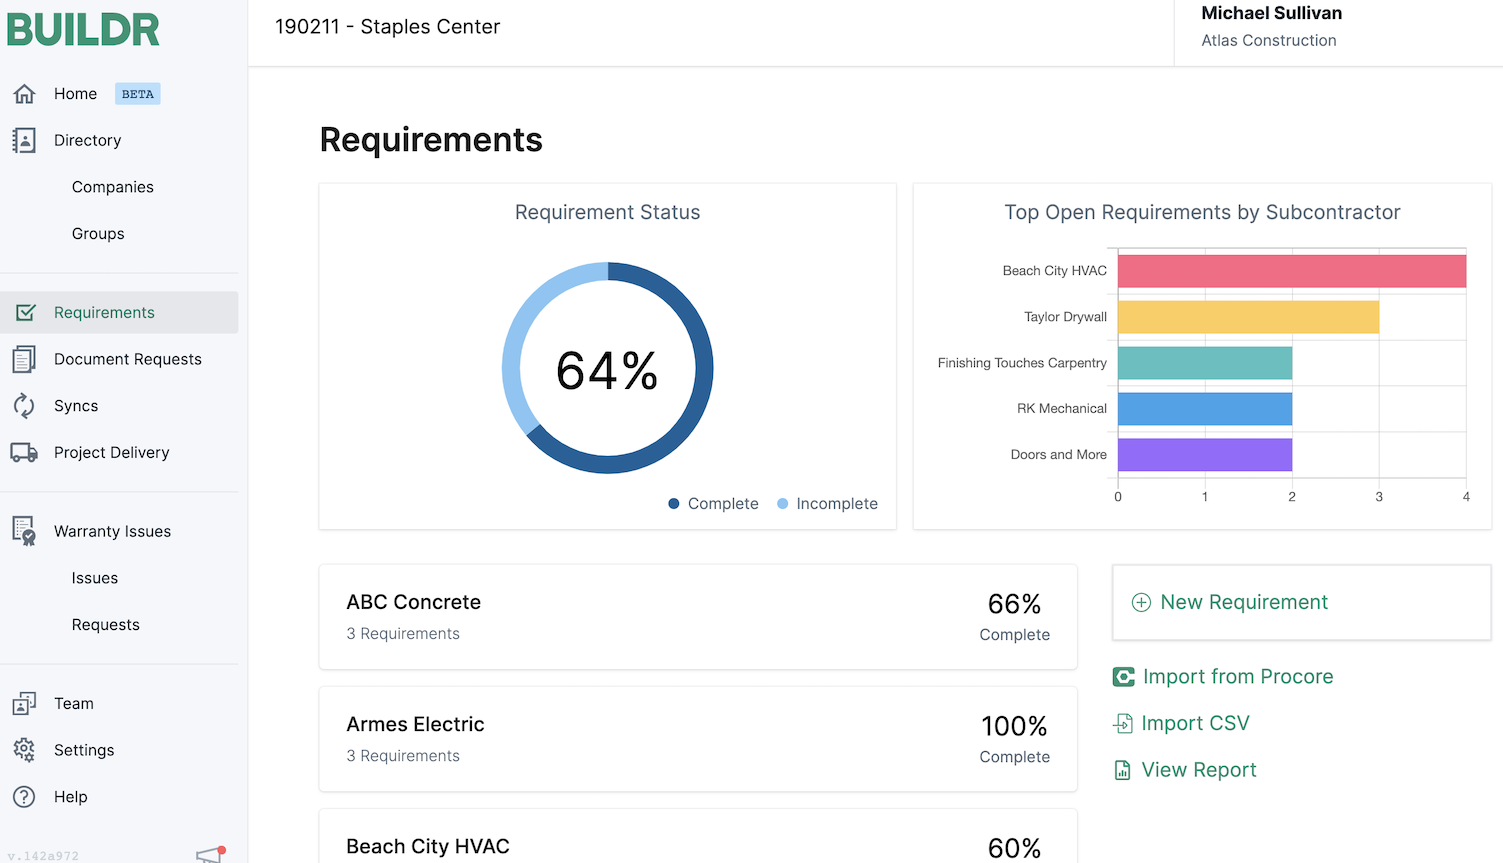Click the red Beach City HVAC bar
The height and width of the screenshot is (863, 1503).
[1291, 271]
